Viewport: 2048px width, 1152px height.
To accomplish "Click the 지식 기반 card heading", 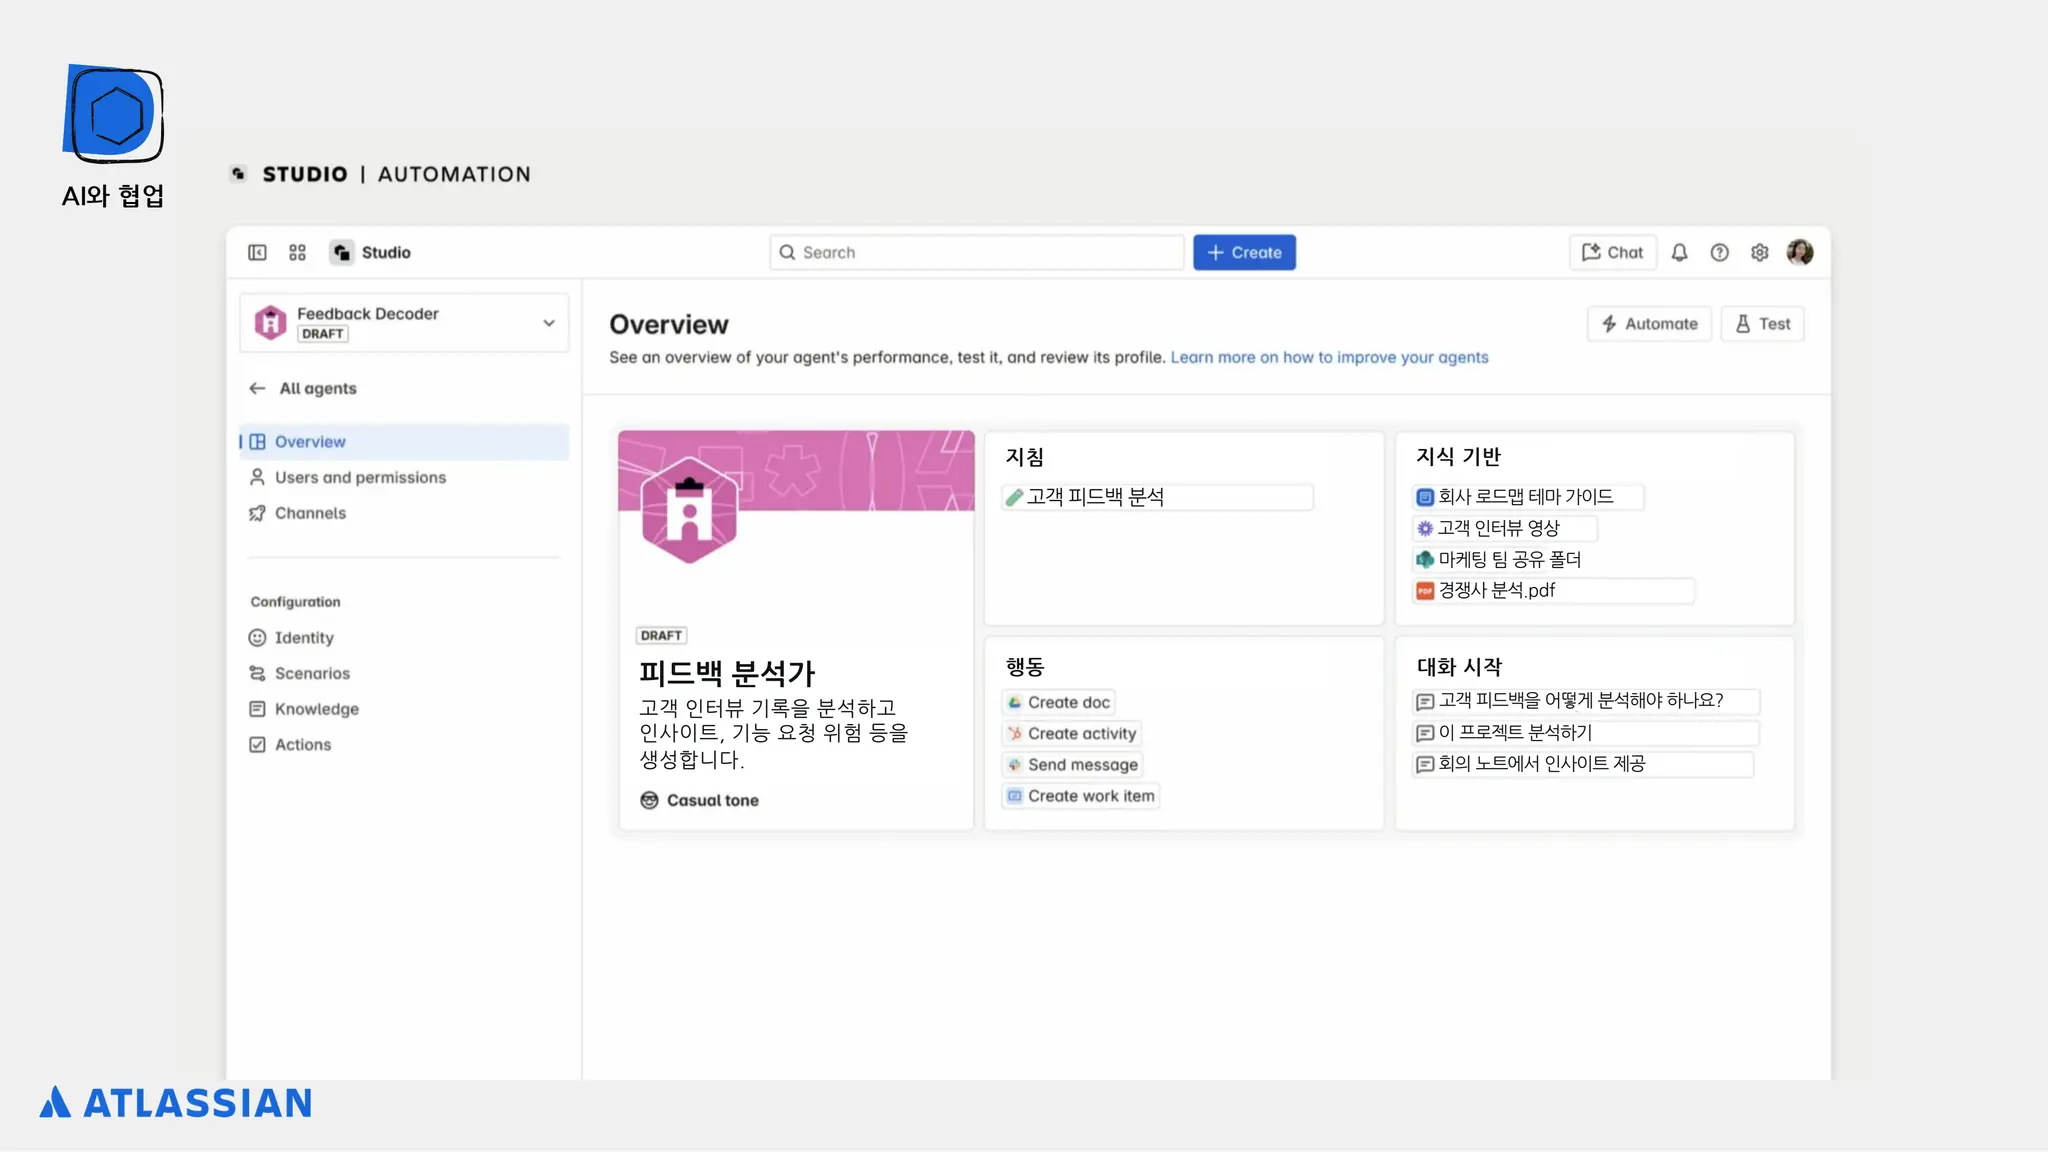I will coord(1459,457).
